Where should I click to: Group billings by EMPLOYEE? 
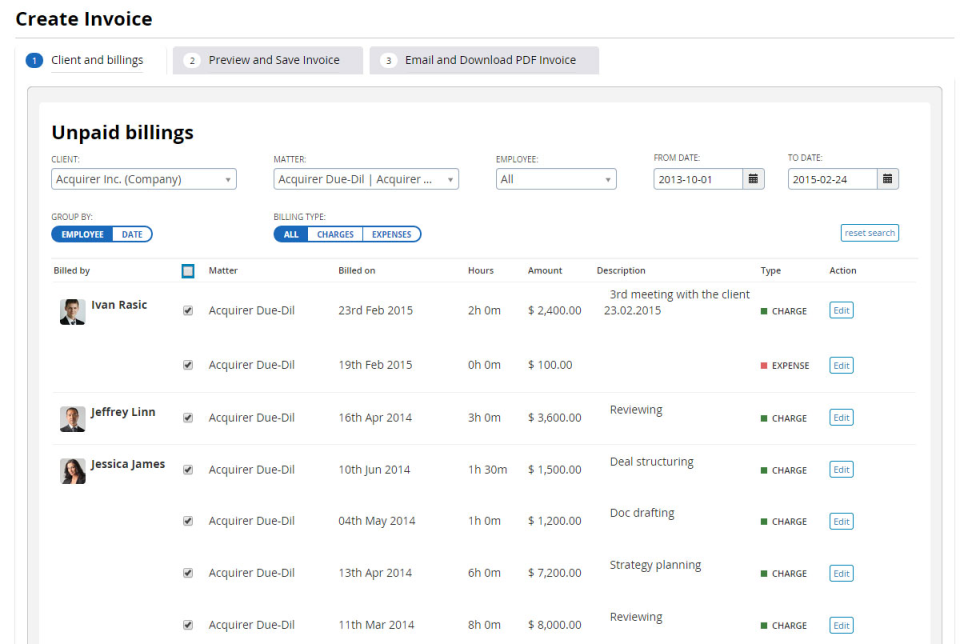tap(81, 234)
